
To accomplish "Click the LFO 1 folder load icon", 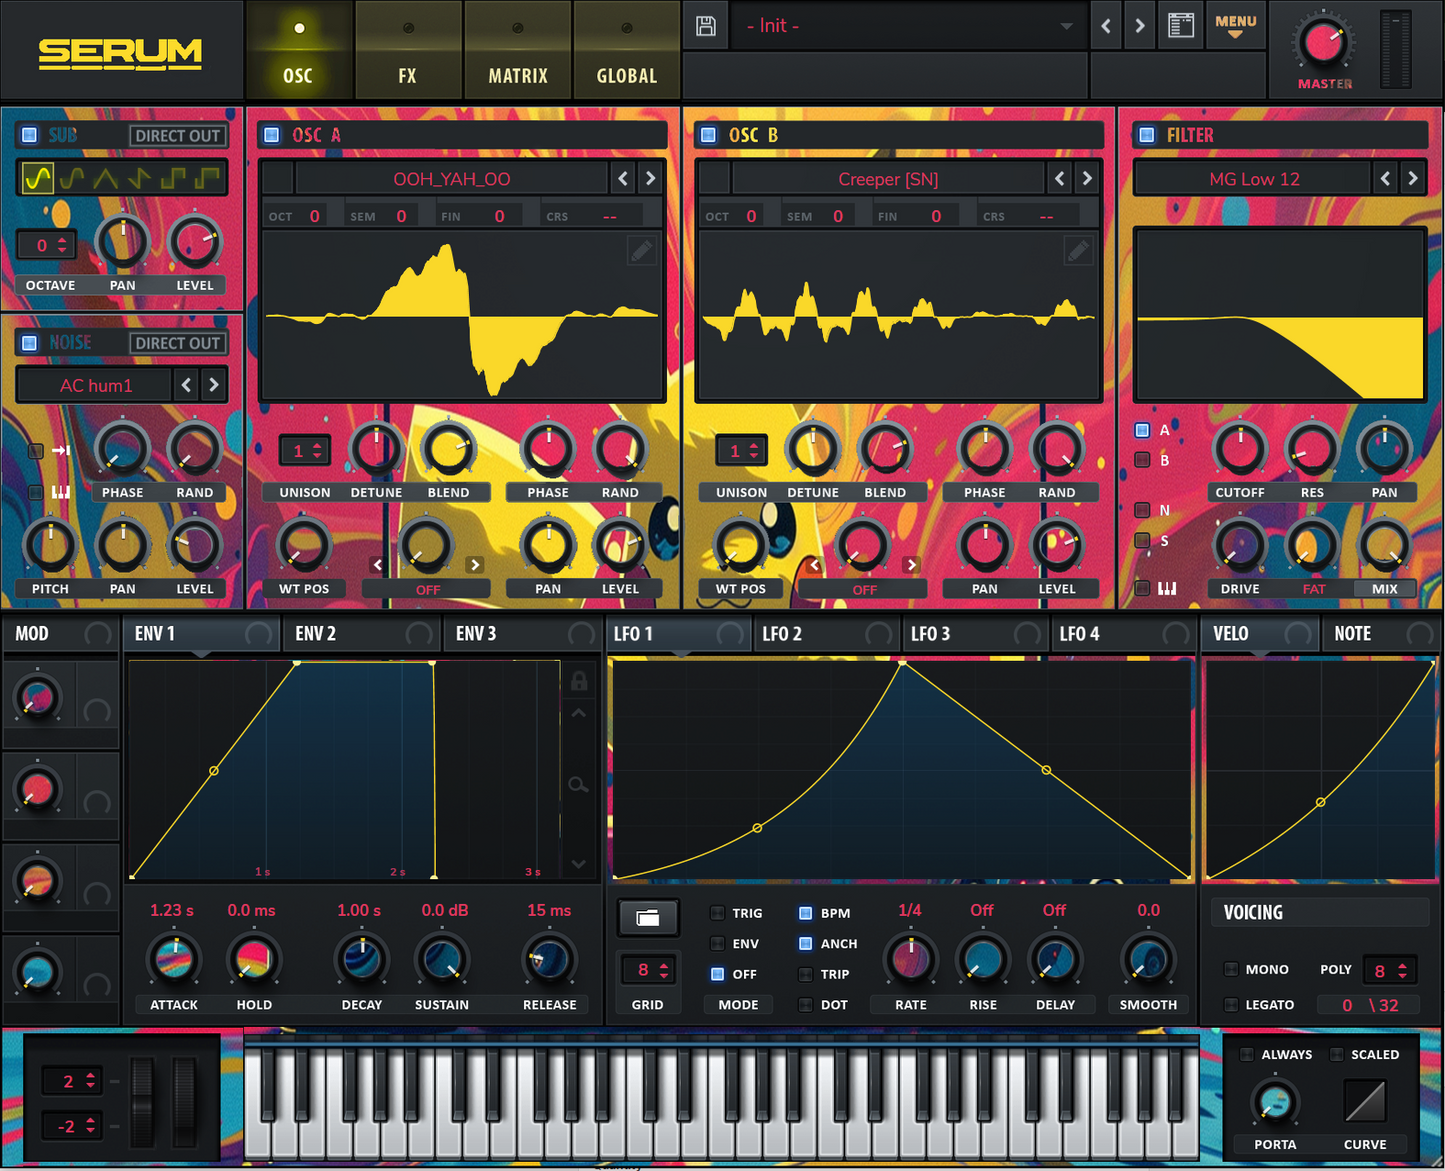I will click(648, 918).
